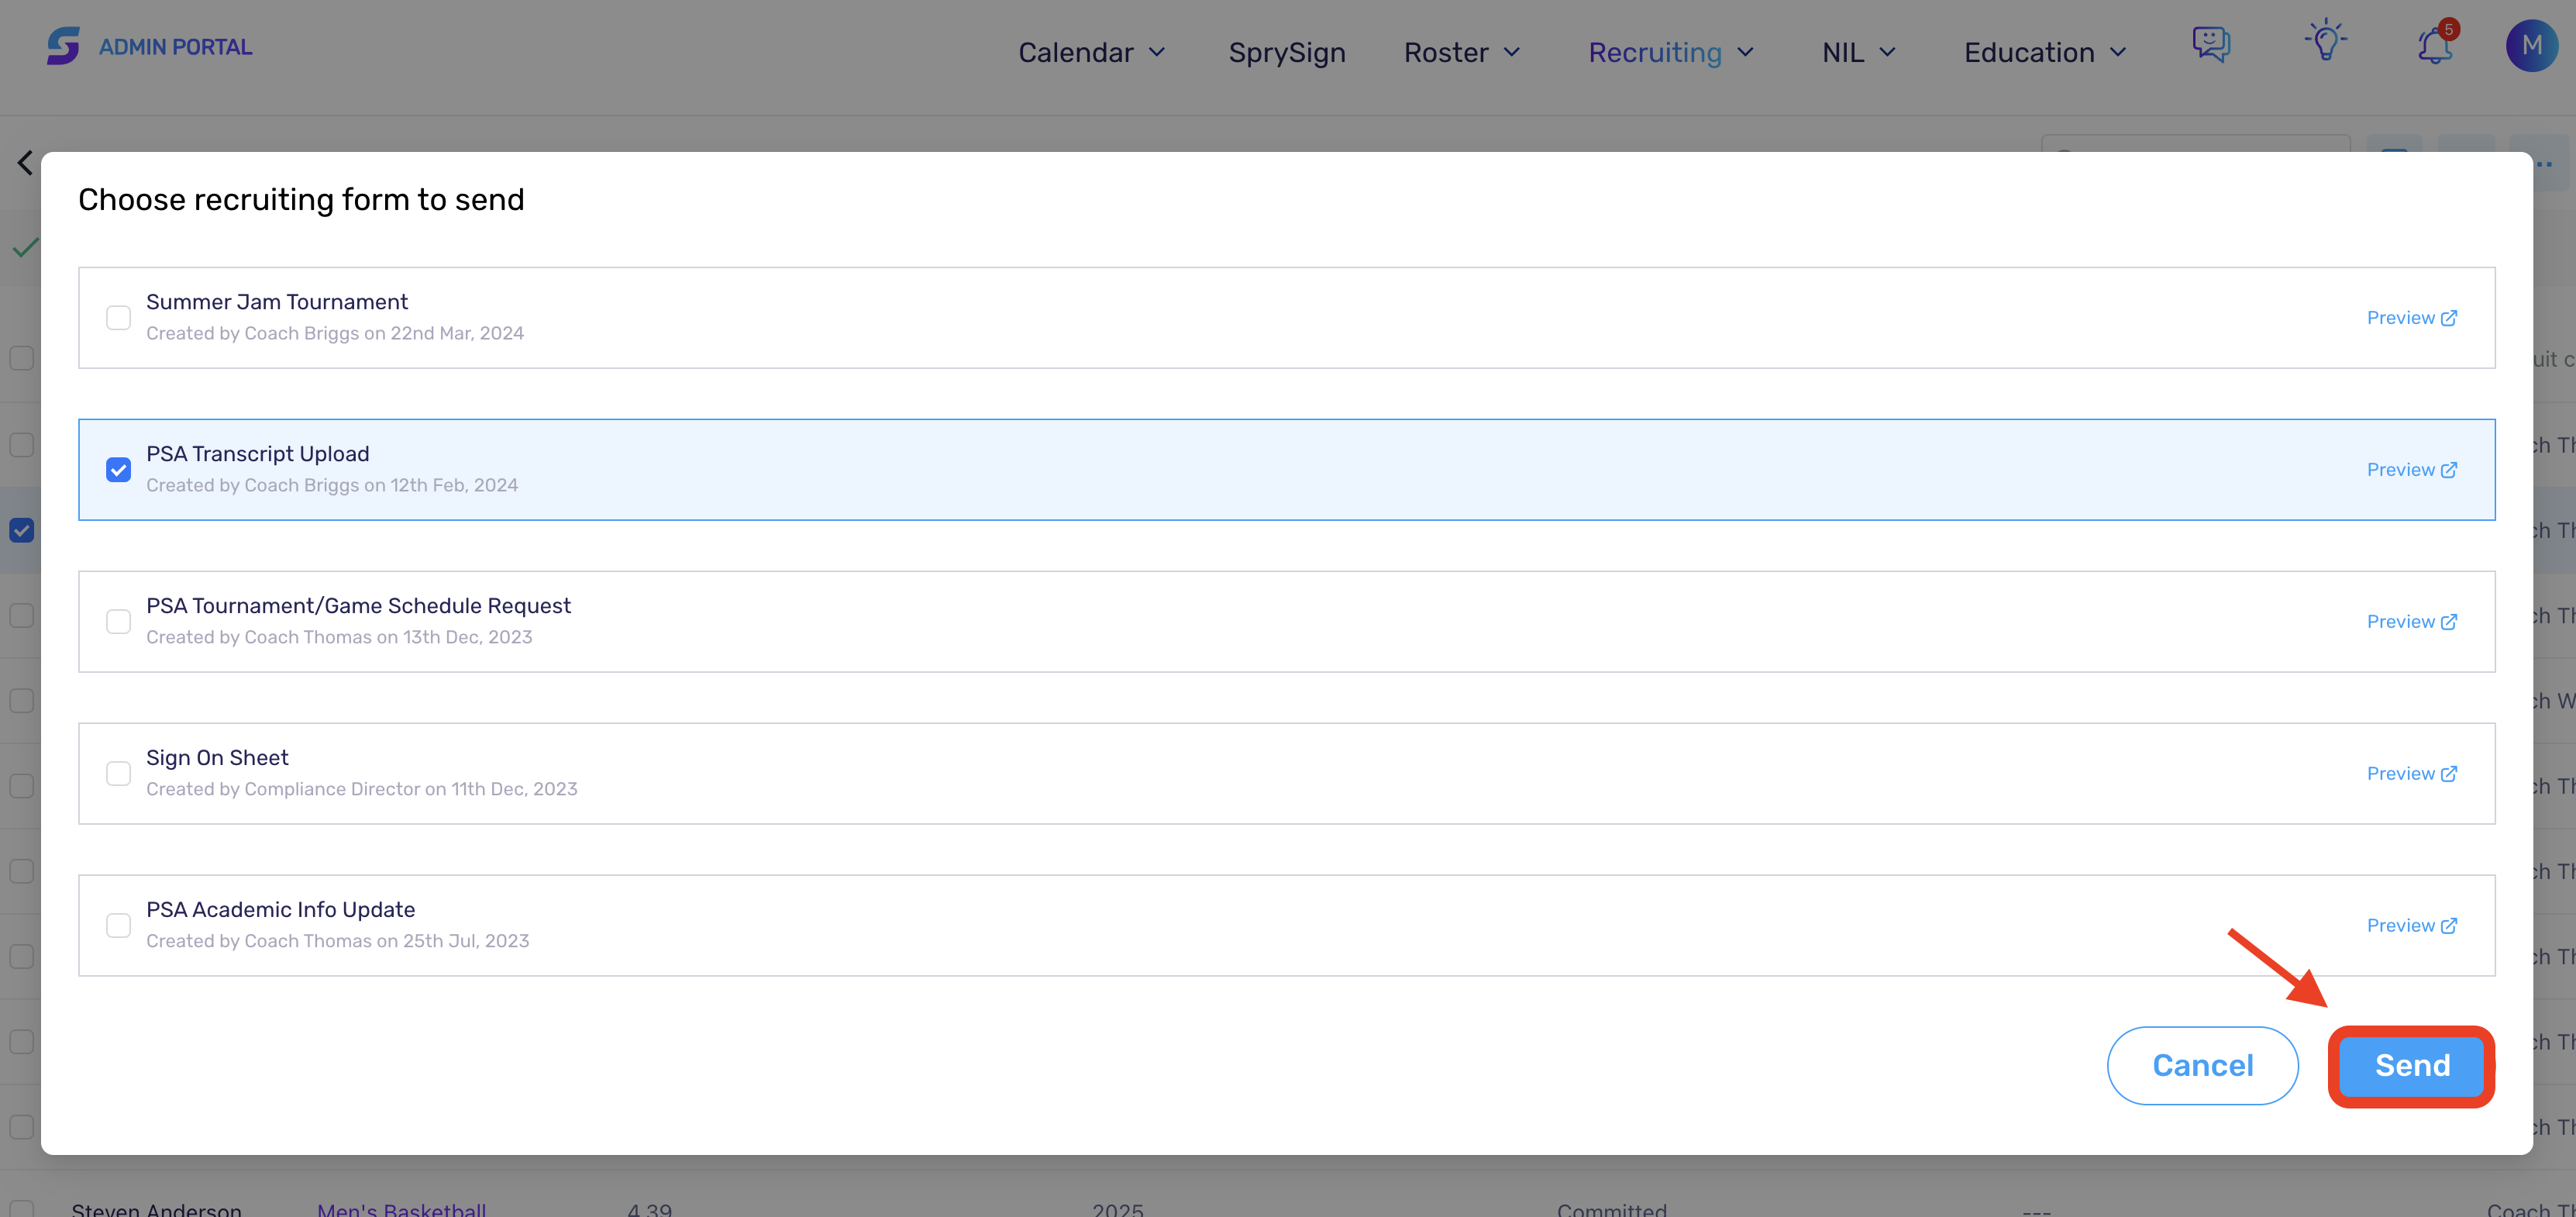Image resolution: width=2576 pixels, height=1217 pixels.
Task: Preview the Summer Jam Tournament form
Action: click(2411, 318)
